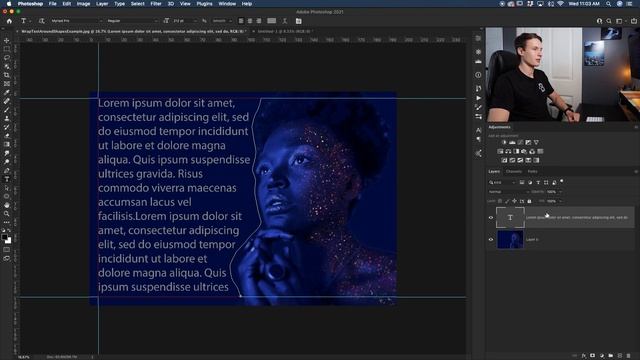The width and height of the screenshot is (640, 360).
Task: Select the Eyedropper tool
Action: pyautogui.click(x=7, y=92)
